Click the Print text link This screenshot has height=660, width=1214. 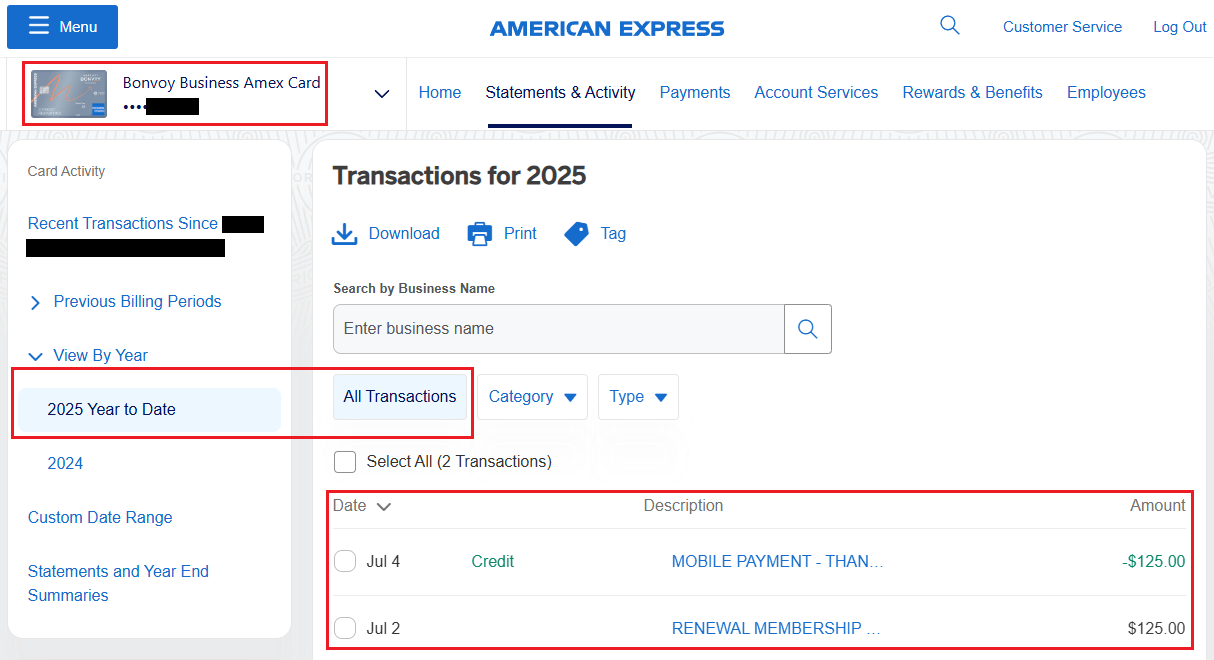tap(520, 233)
